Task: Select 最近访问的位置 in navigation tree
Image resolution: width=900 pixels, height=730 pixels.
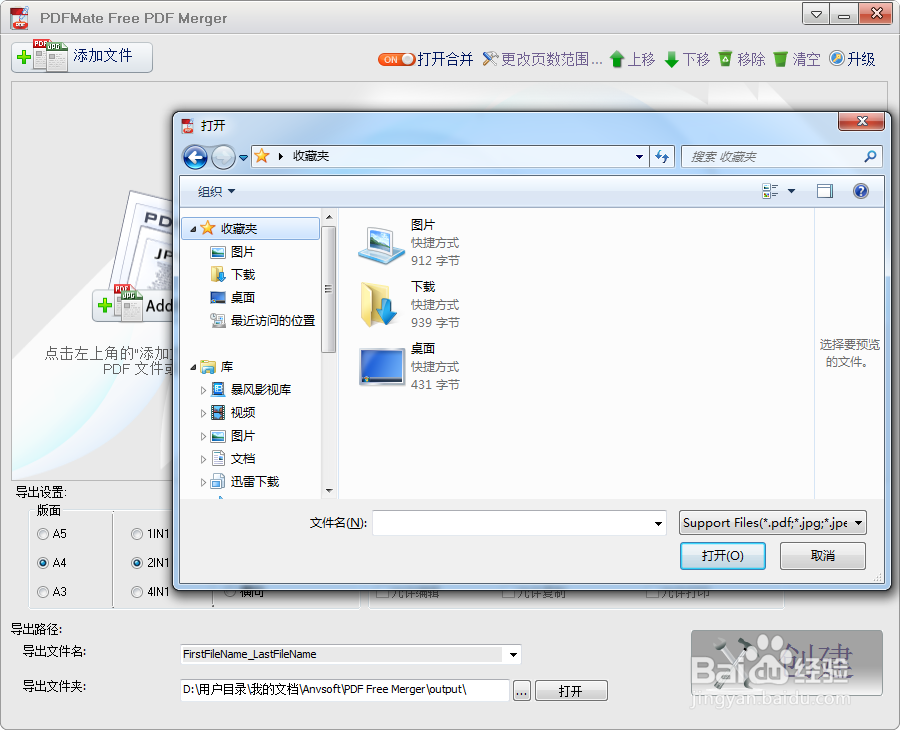Action: point(273,321)
